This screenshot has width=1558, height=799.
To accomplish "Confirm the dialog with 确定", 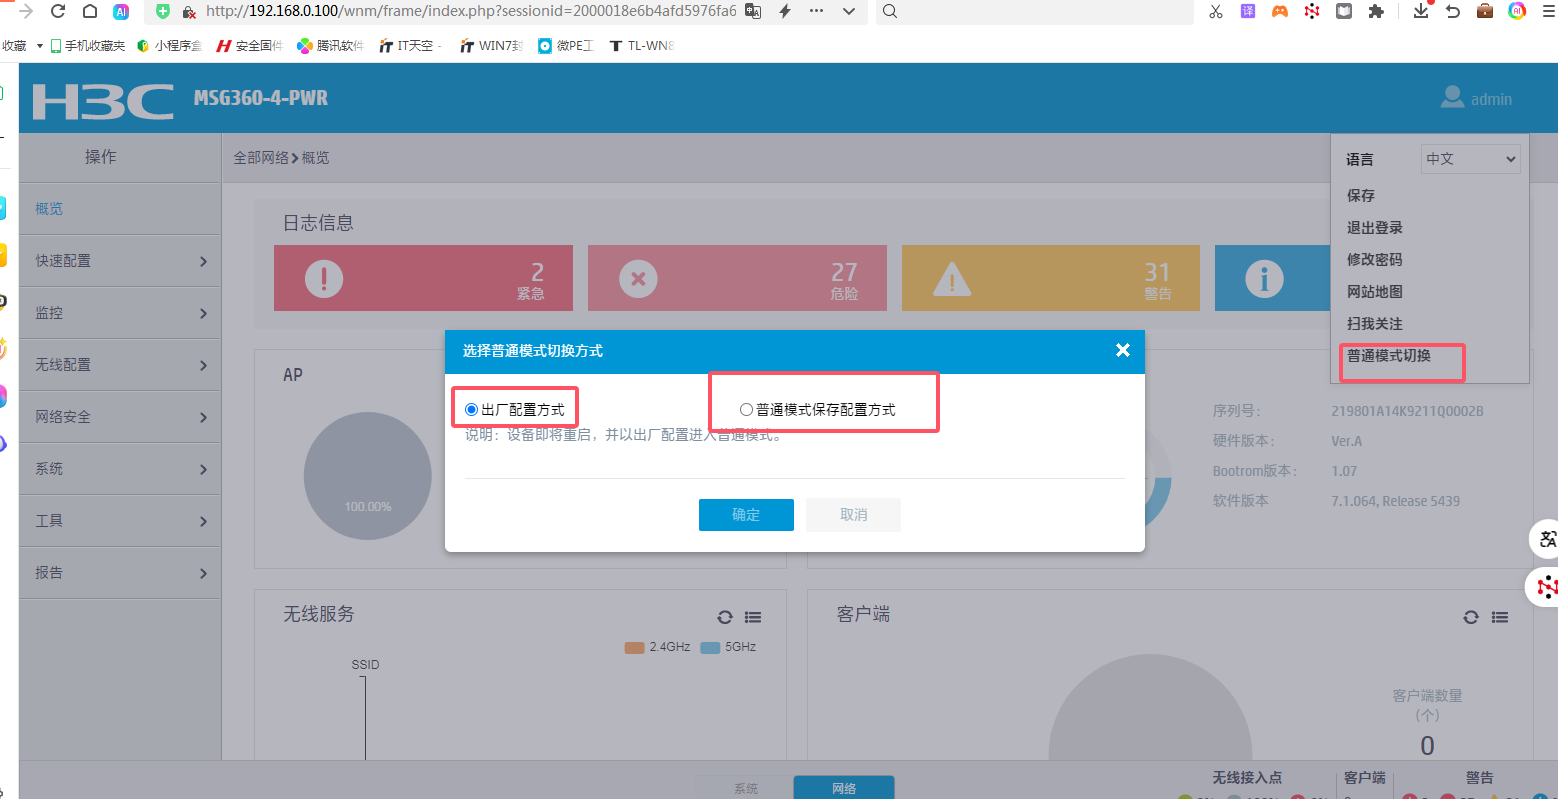I will coord(746,515).
